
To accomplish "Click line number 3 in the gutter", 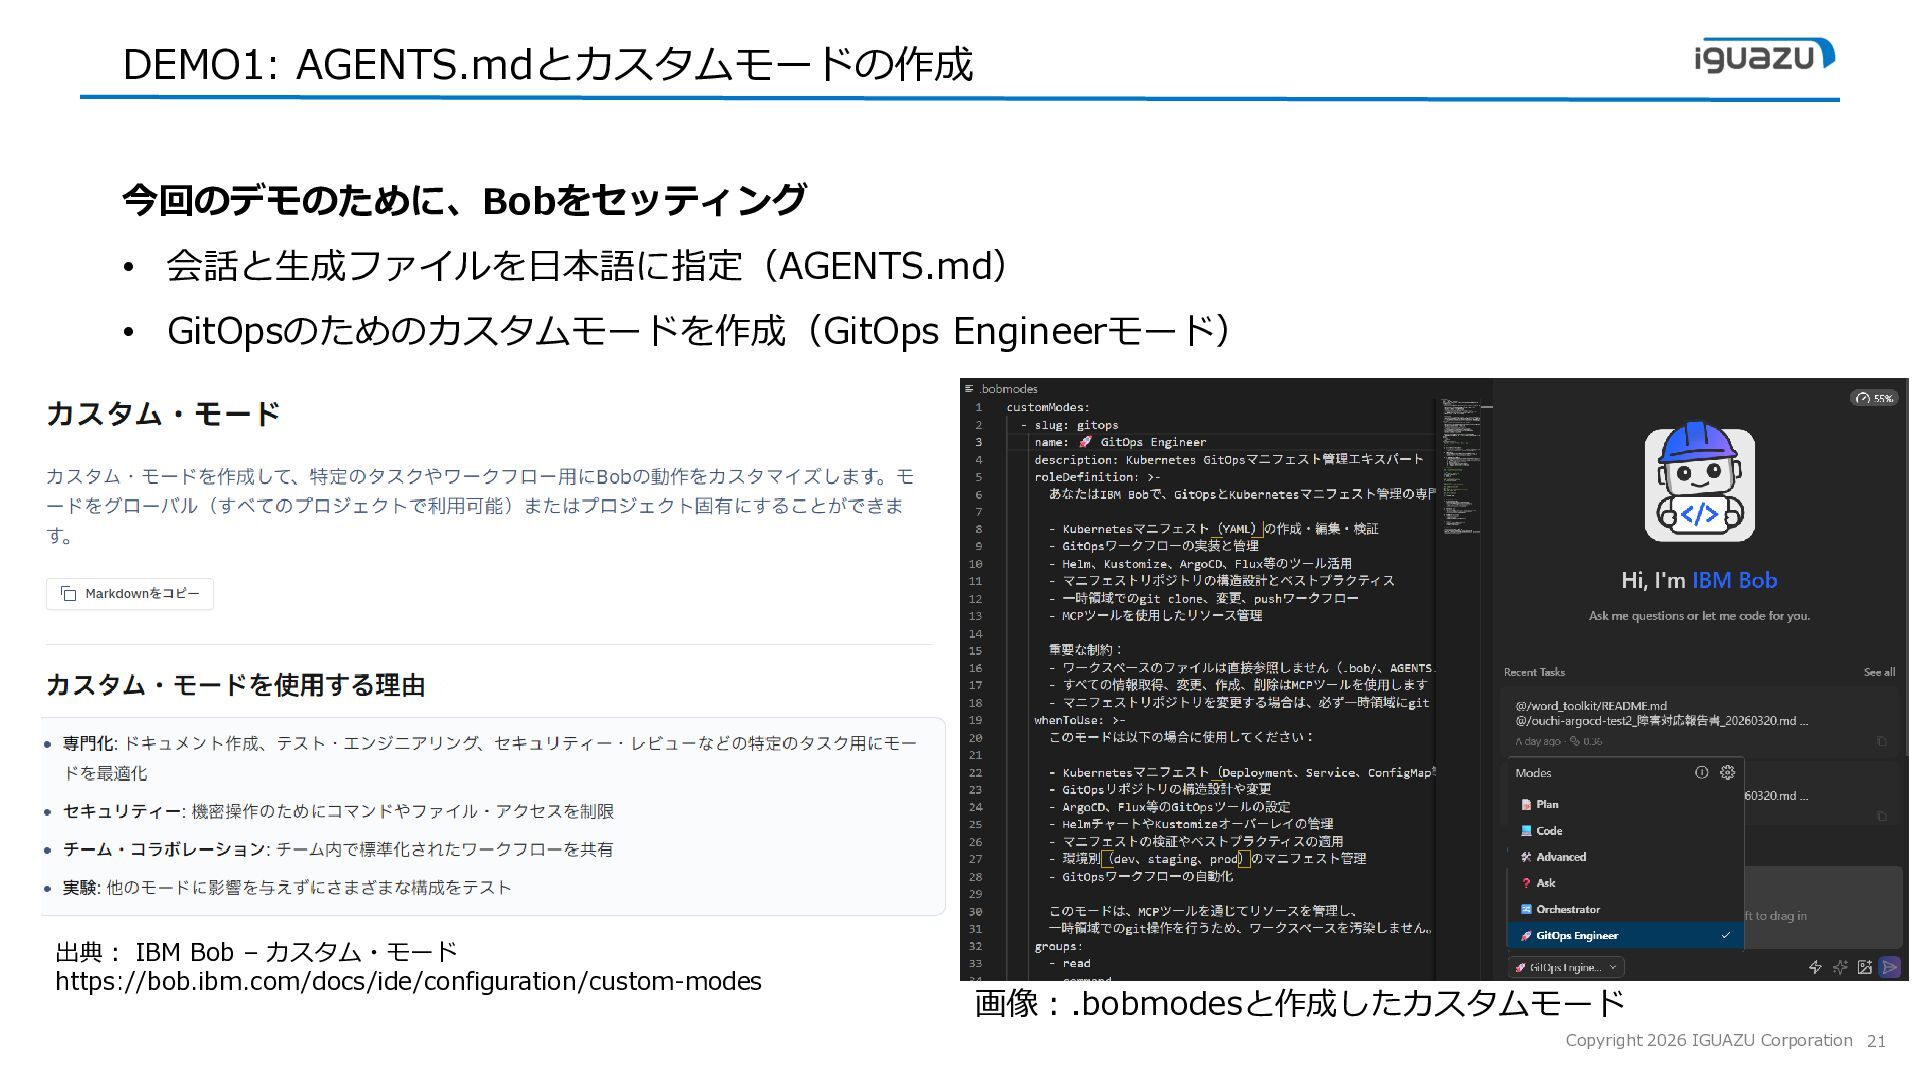I will (x=978, y=442).
